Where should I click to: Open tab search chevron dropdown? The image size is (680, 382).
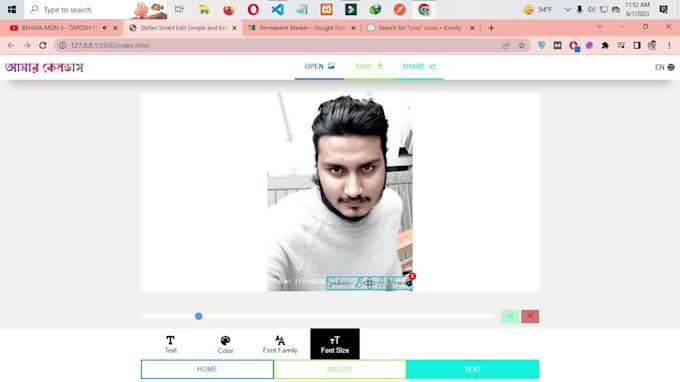tap(600, 27)
